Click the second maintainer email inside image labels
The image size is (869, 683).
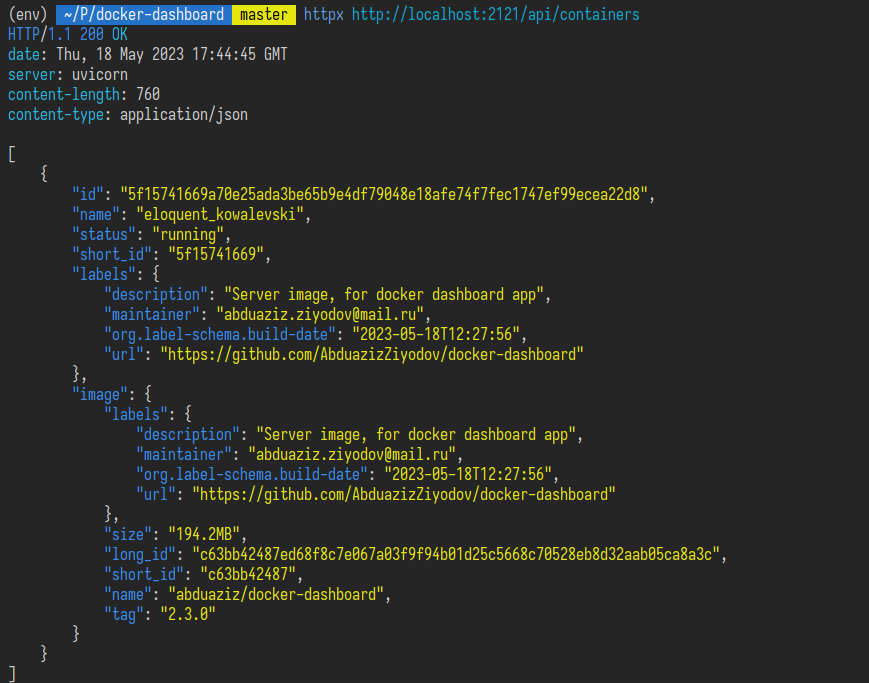(x=352, y=455)
